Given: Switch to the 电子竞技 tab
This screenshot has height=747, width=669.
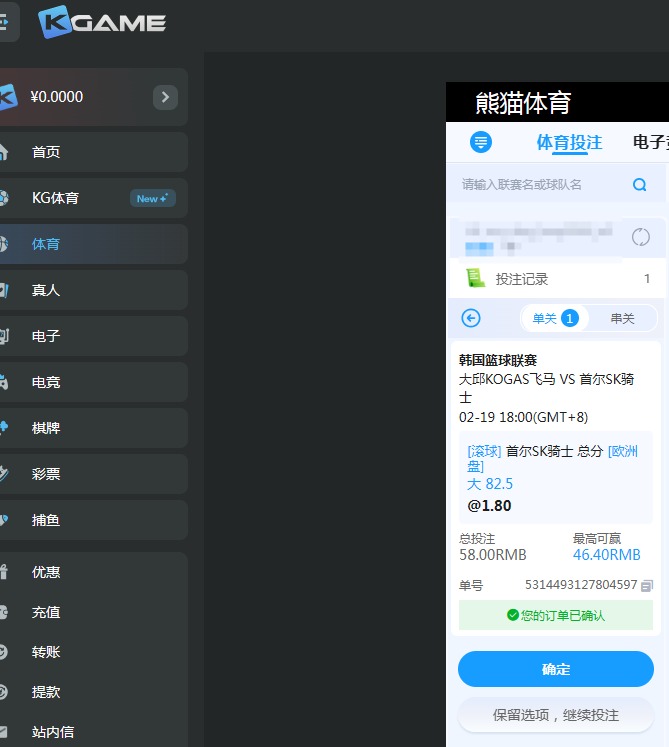Looking at the screenshot, I should [651, 142].
